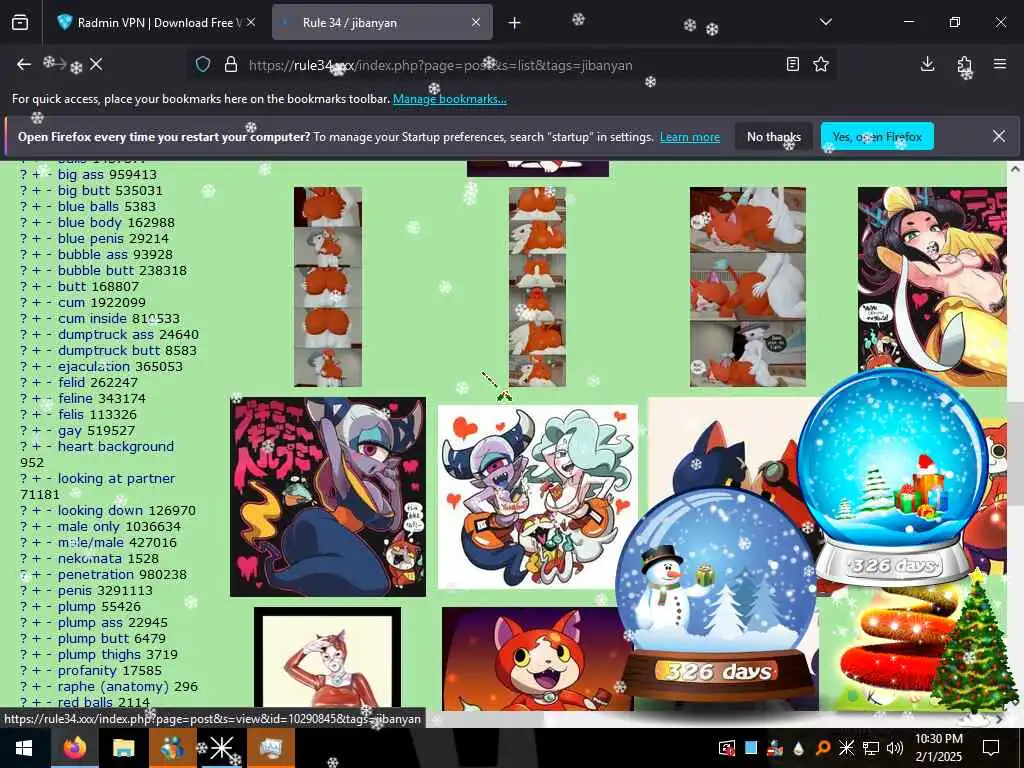Image resolution: width=1024 pixels, height=768 pixels.
Task: Switch to the Radmin VPN tab
Action: [x=155, y=22]
